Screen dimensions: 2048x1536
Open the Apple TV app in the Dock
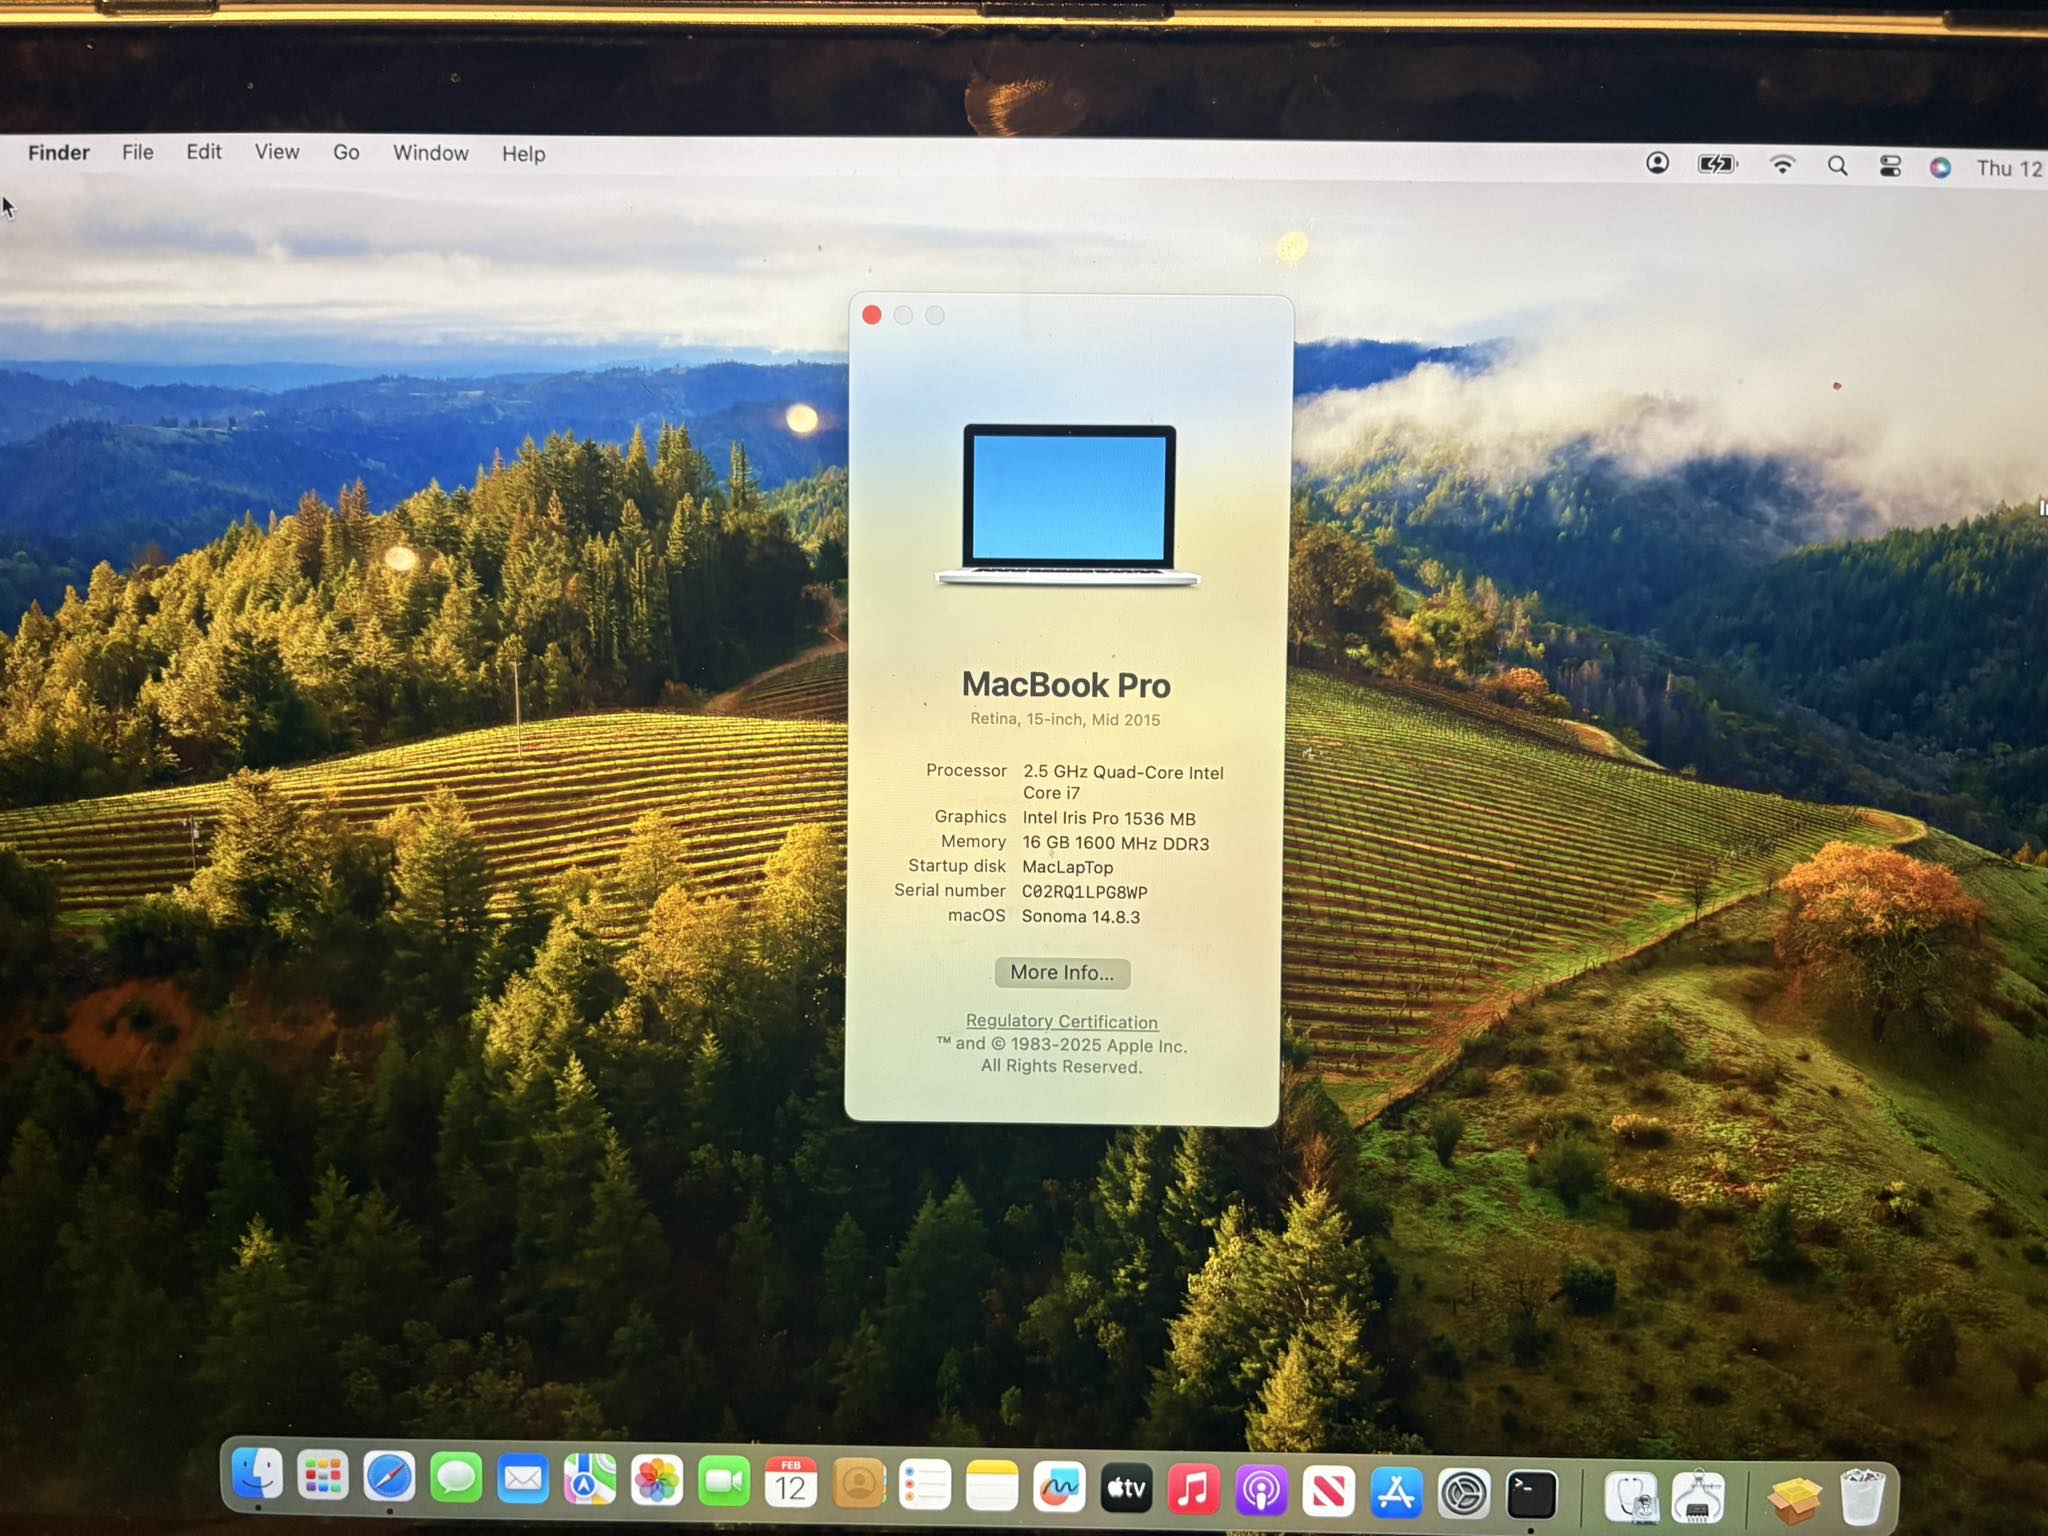[x=1126, y=1488]
